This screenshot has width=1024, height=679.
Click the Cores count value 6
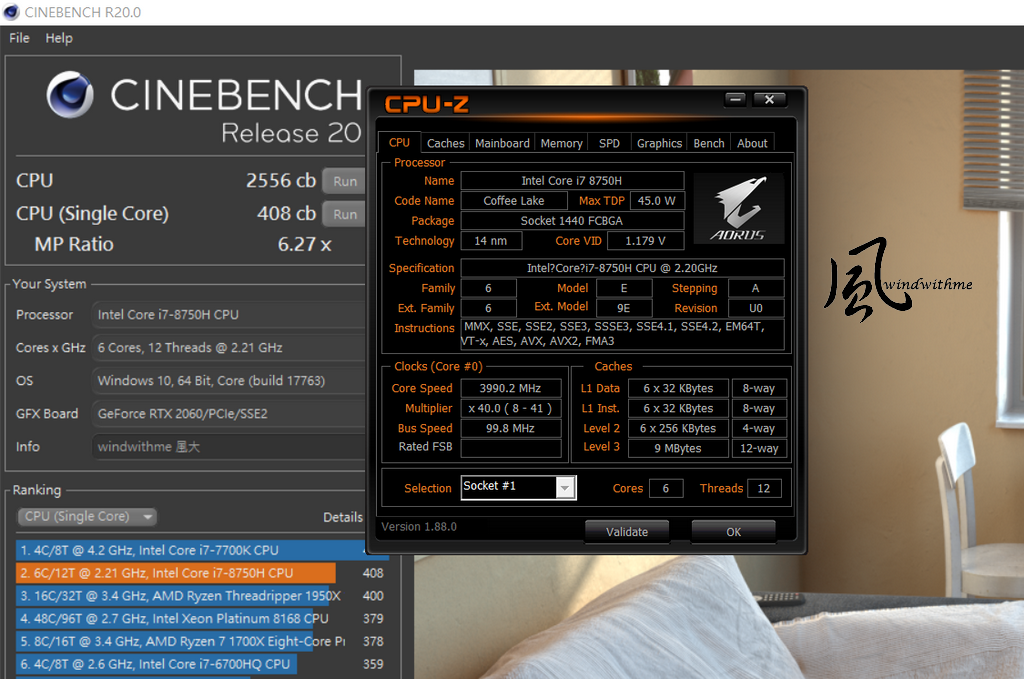pos(665,488)
